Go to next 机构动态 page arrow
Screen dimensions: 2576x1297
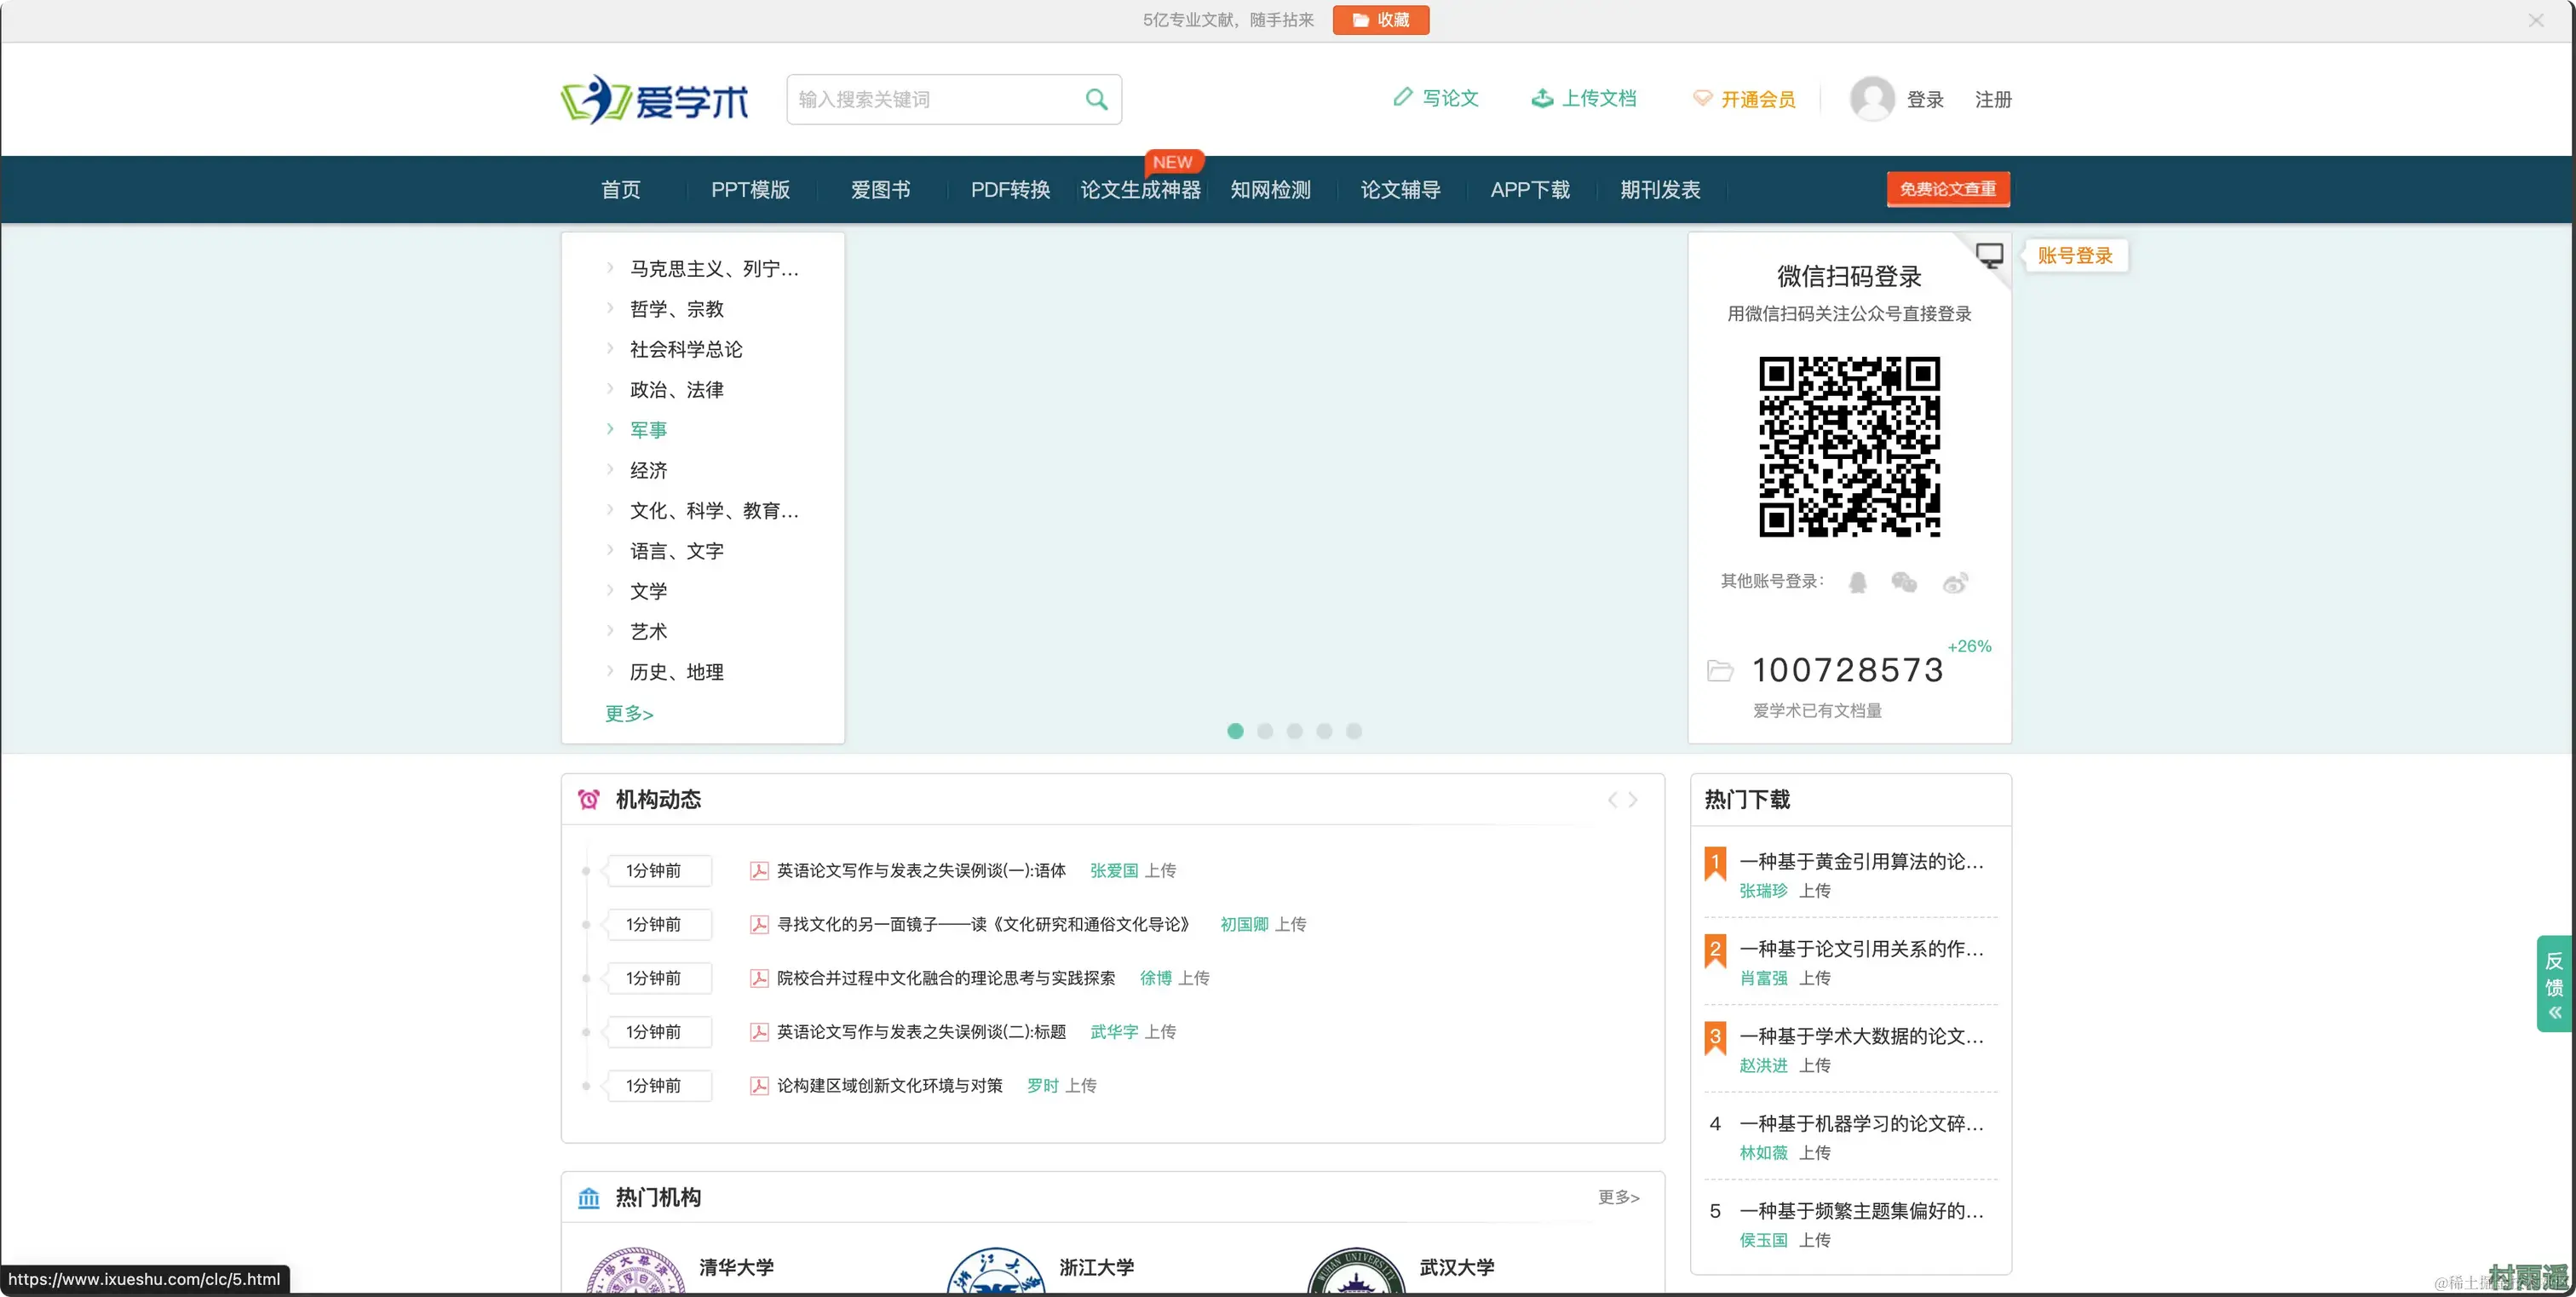point(1633,799)
